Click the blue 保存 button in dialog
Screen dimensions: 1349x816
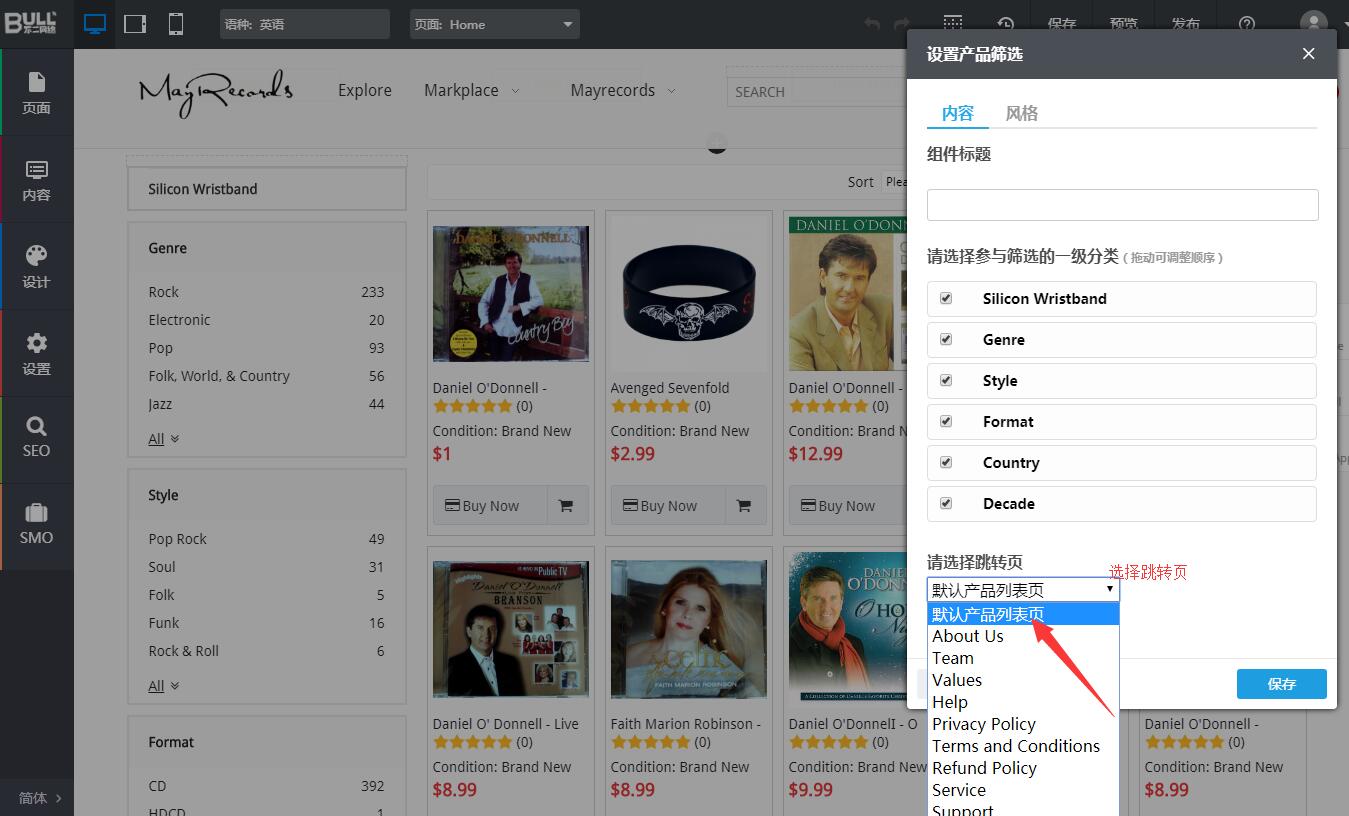click(1281, 684)
